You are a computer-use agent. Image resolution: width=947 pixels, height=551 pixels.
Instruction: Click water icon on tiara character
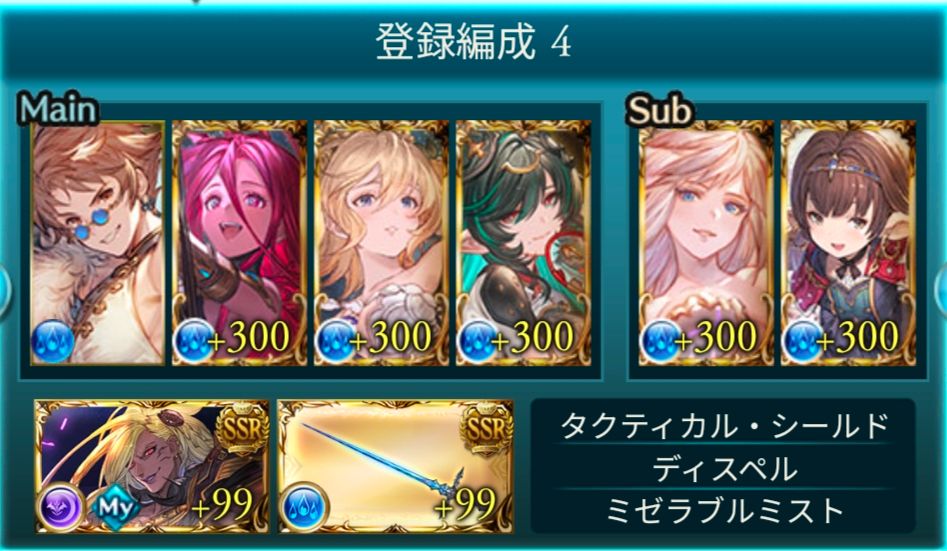pos(803,341)
